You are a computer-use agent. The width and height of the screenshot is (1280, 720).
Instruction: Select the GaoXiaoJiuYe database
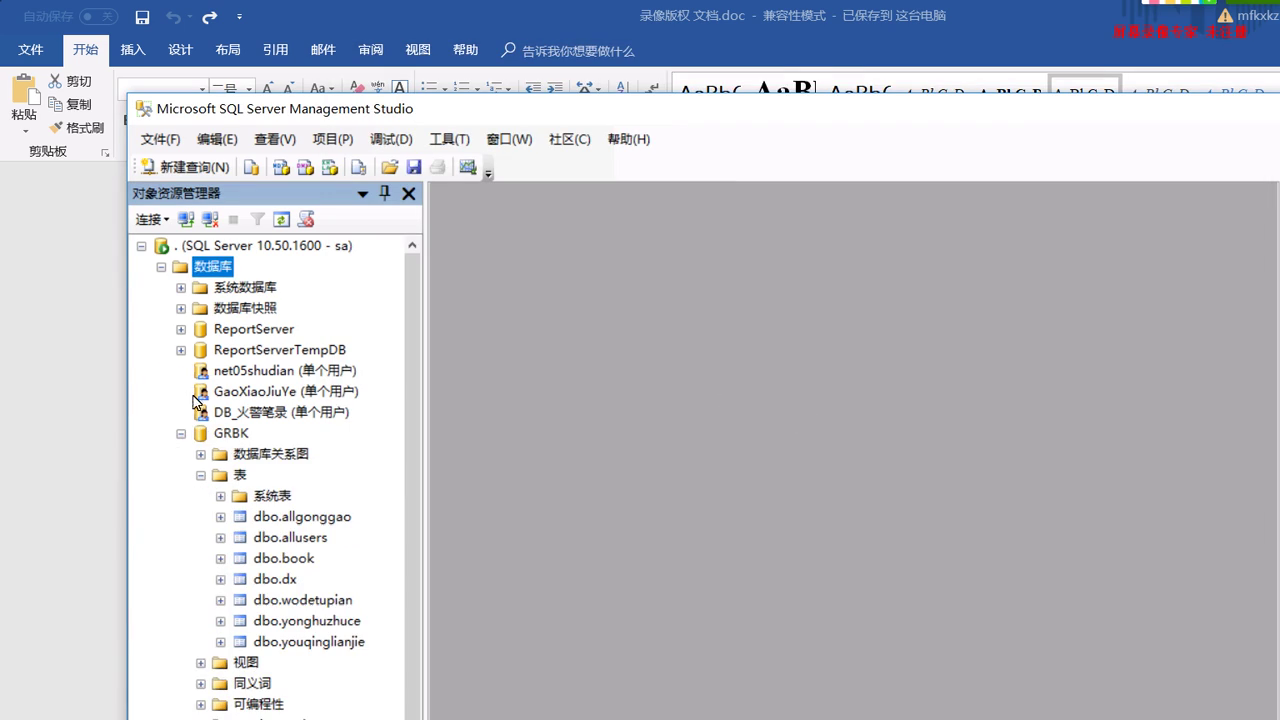pos(286,391)
